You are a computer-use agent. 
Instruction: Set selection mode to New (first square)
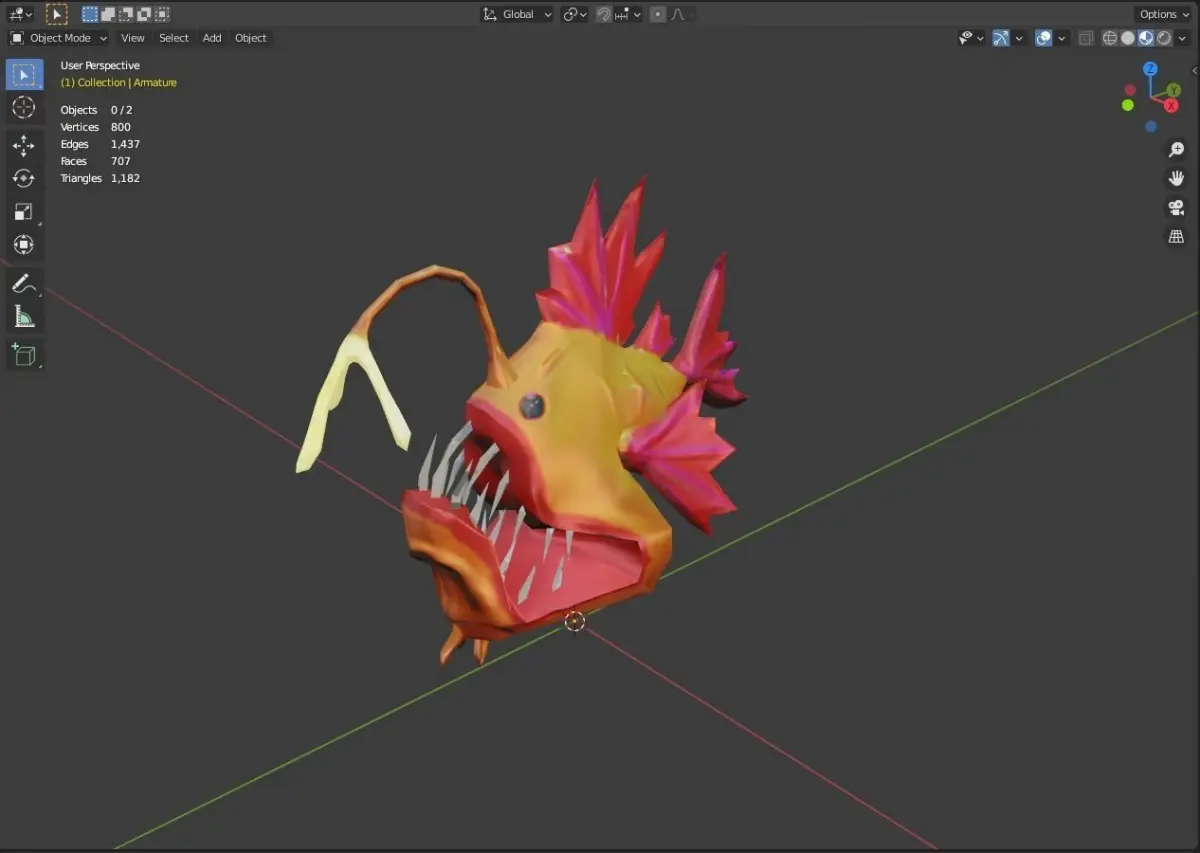tap(90, 14)
